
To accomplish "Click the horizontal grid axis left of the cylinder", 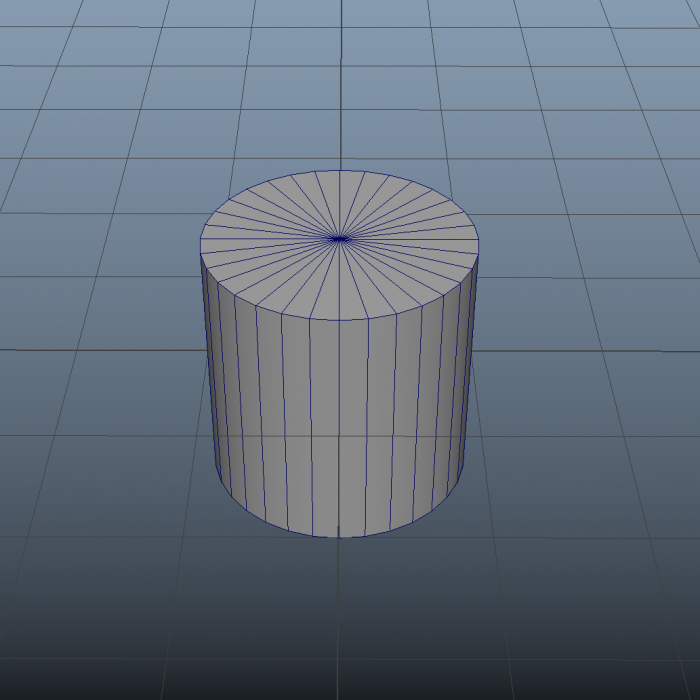I will coord(100,350).
